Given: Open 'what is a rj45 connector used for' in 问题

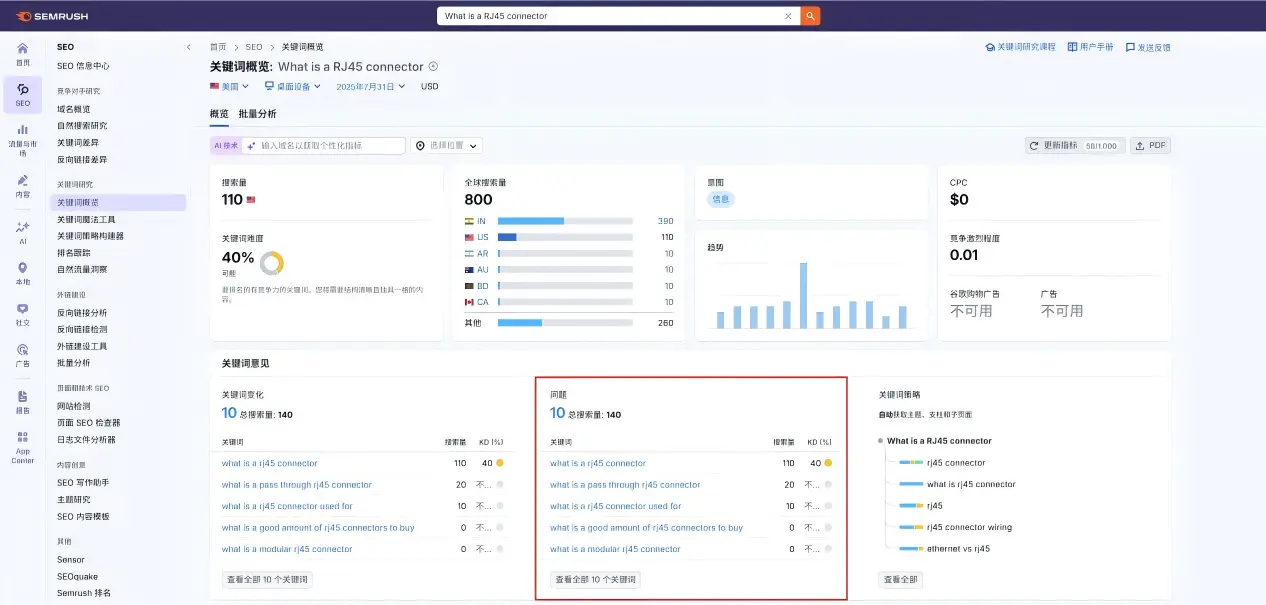Looking at the screenshot, I should pyautogui.click(x=615, y=506).
